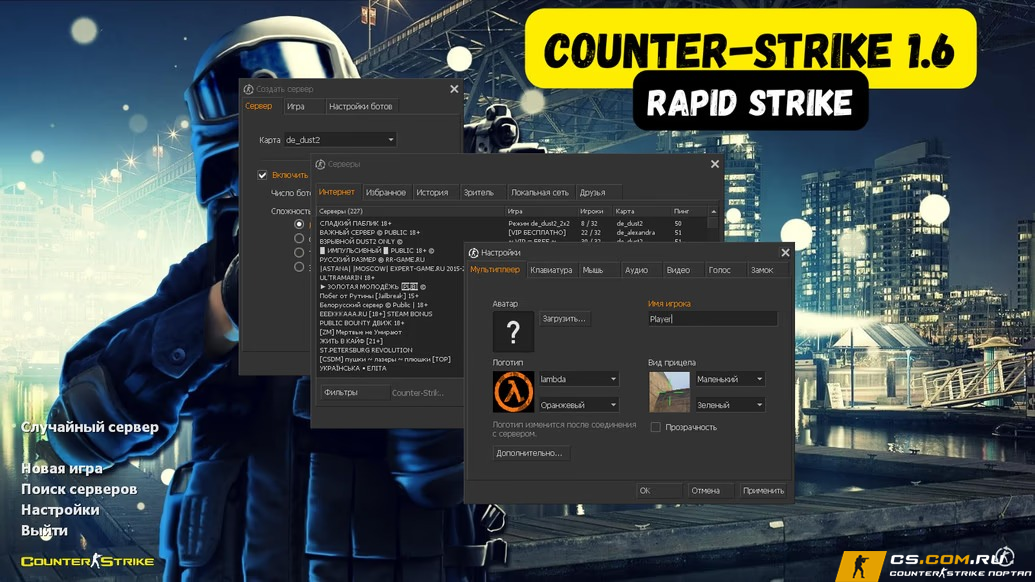This screenshot has height=582, width=1035.
Task: Select the Интернет tab in Серверы
Action: (337, 192)
